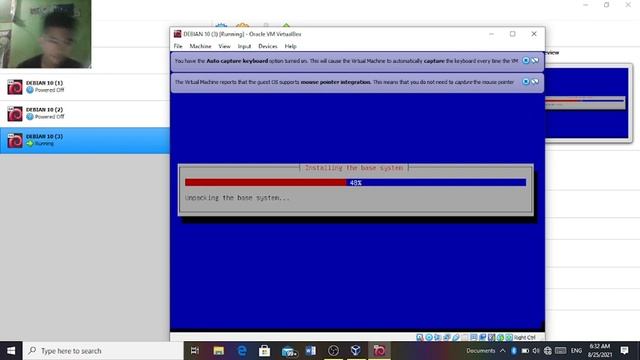Click the webcam overlay video
640x360 pixels.
[46, 34]
